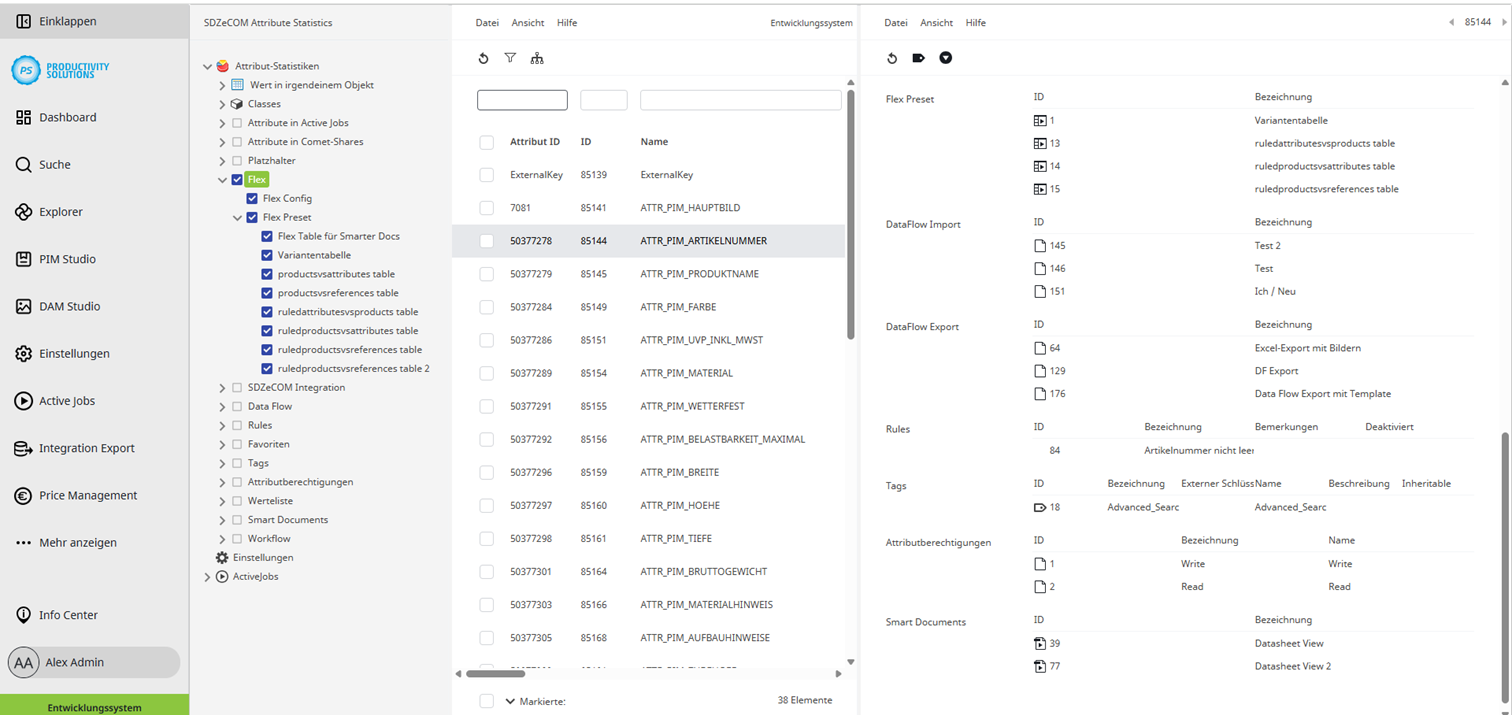Image resolution: width=1512 pixels, height=715 pixels.
Task: Refresh the attribute list
Action: [x=483, y=58]
